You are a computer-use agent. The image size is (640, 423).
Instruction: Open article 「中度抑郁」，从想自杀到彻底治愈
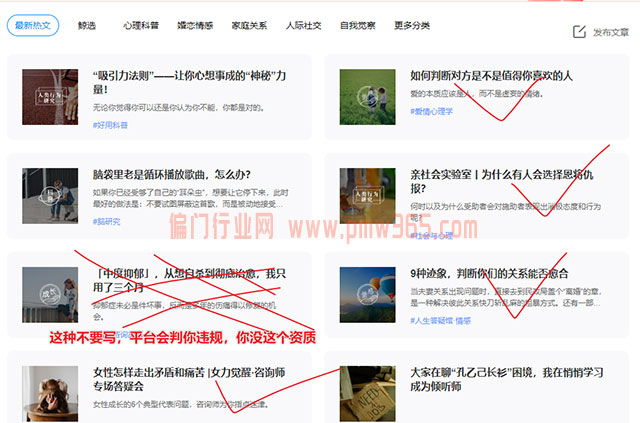coord(189,280)
